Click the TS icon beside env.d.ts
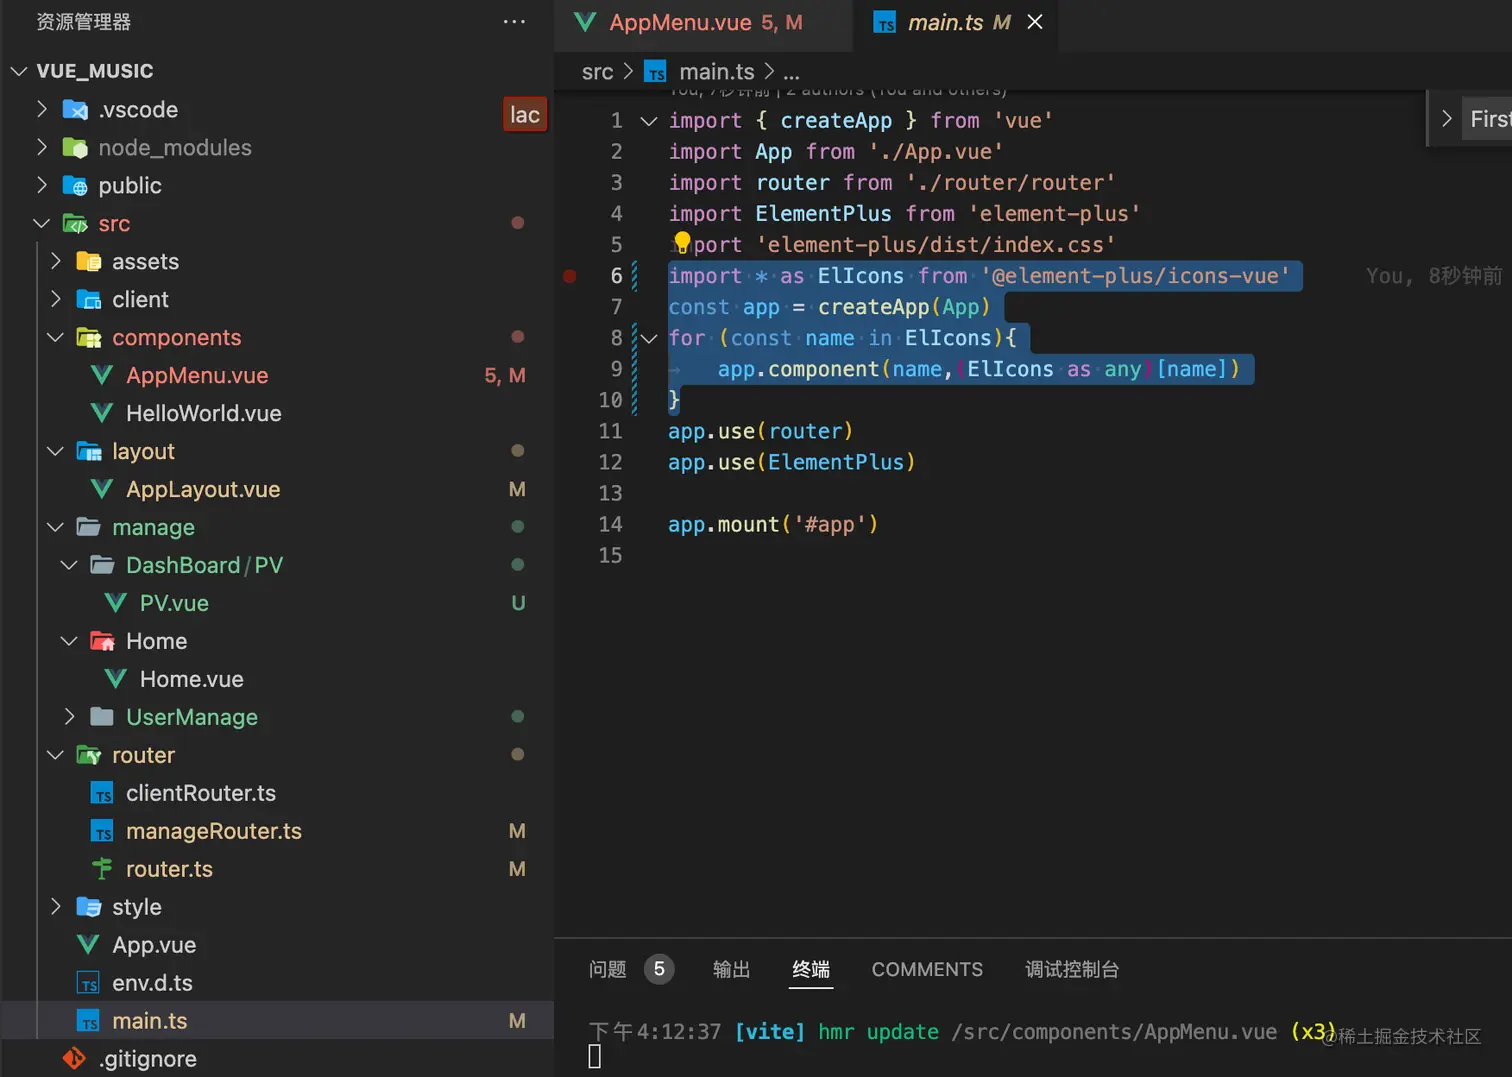 click(x=88, y=984)
